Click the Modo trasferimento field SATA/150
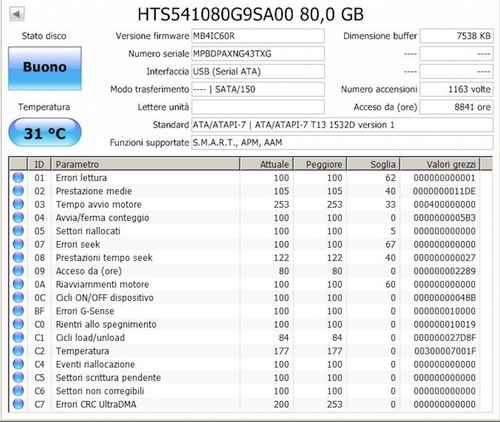 (258, 89)
